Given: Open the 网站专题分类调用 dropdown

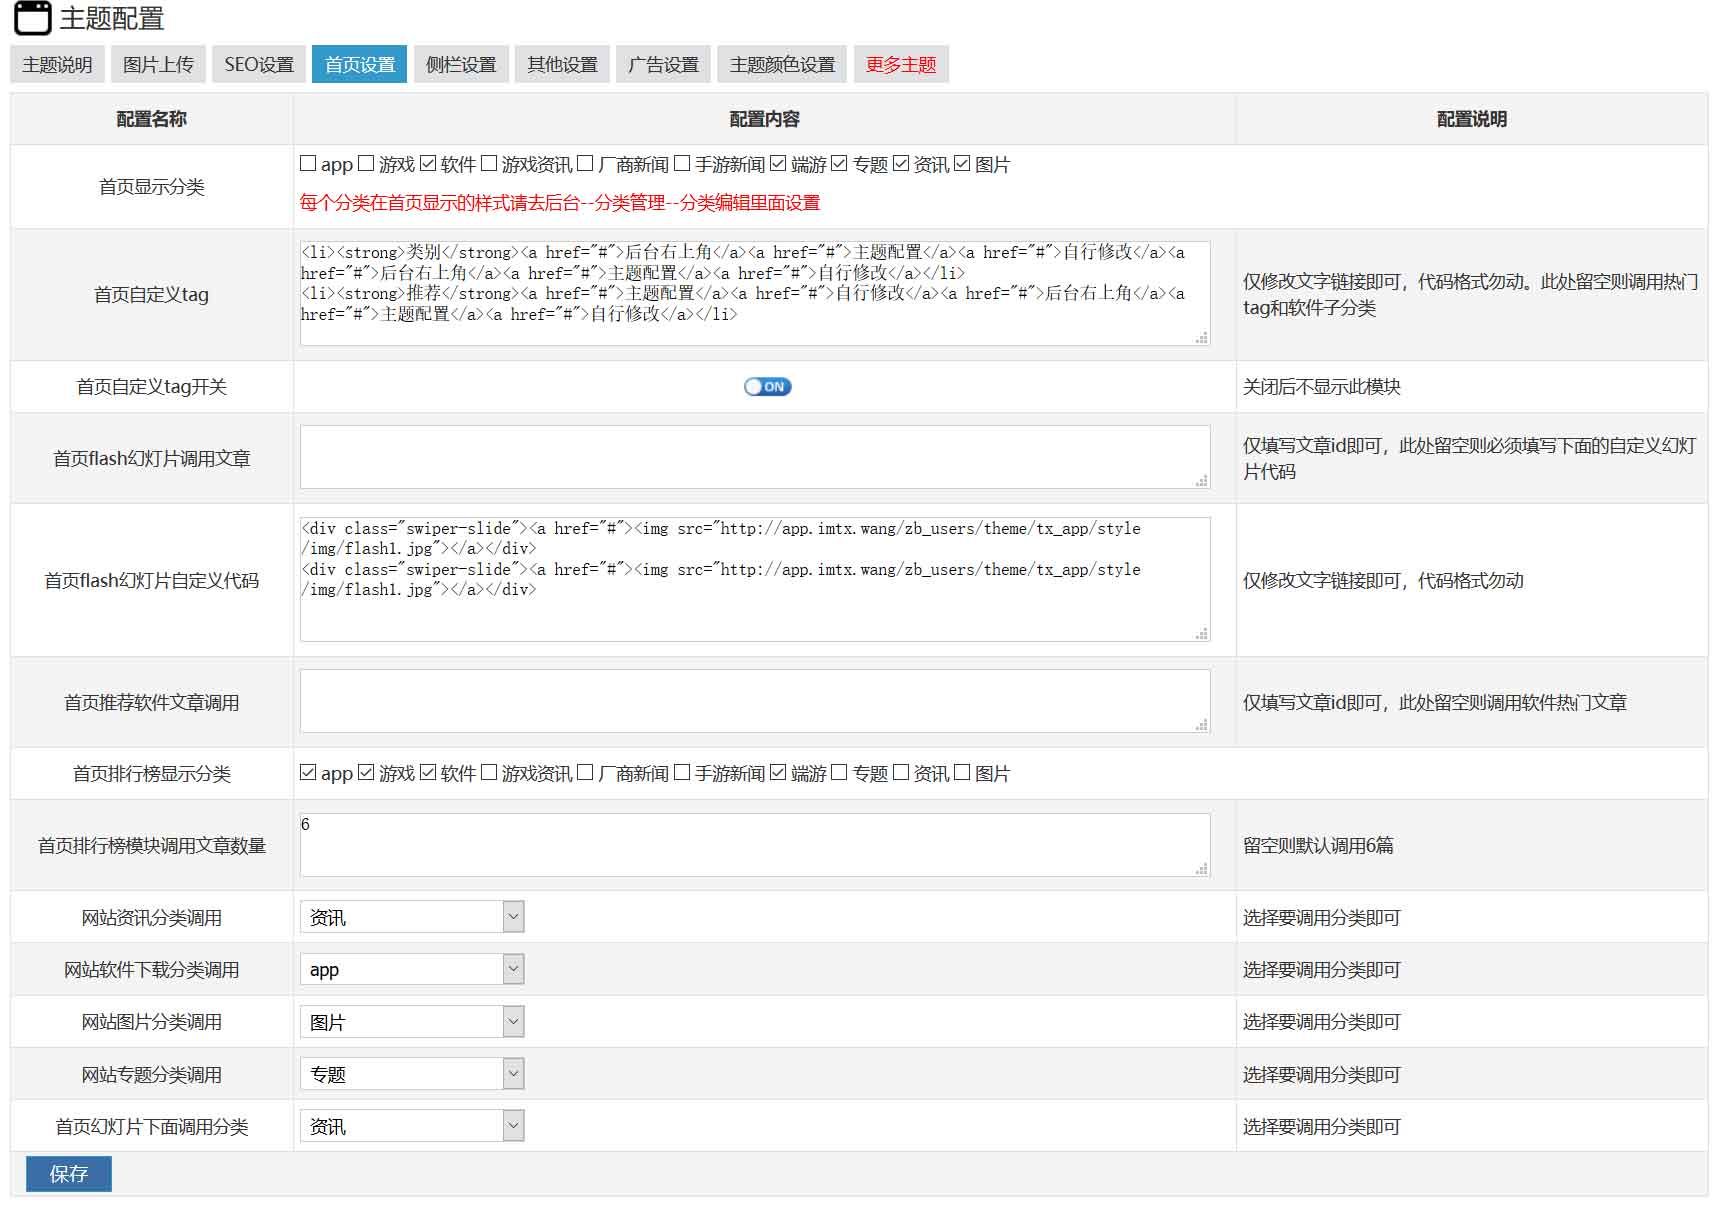Looking at the screenshot, I should click(x=412, y=1074).
